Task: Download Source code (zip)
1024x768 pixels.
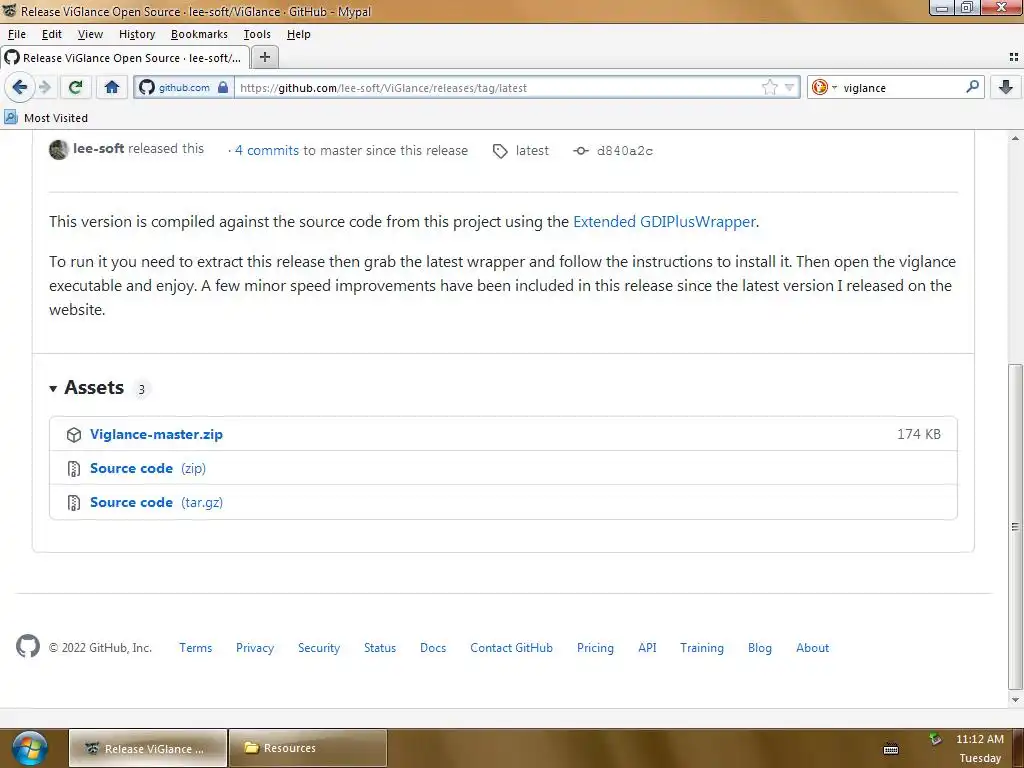Action: [x=148, y=468]
